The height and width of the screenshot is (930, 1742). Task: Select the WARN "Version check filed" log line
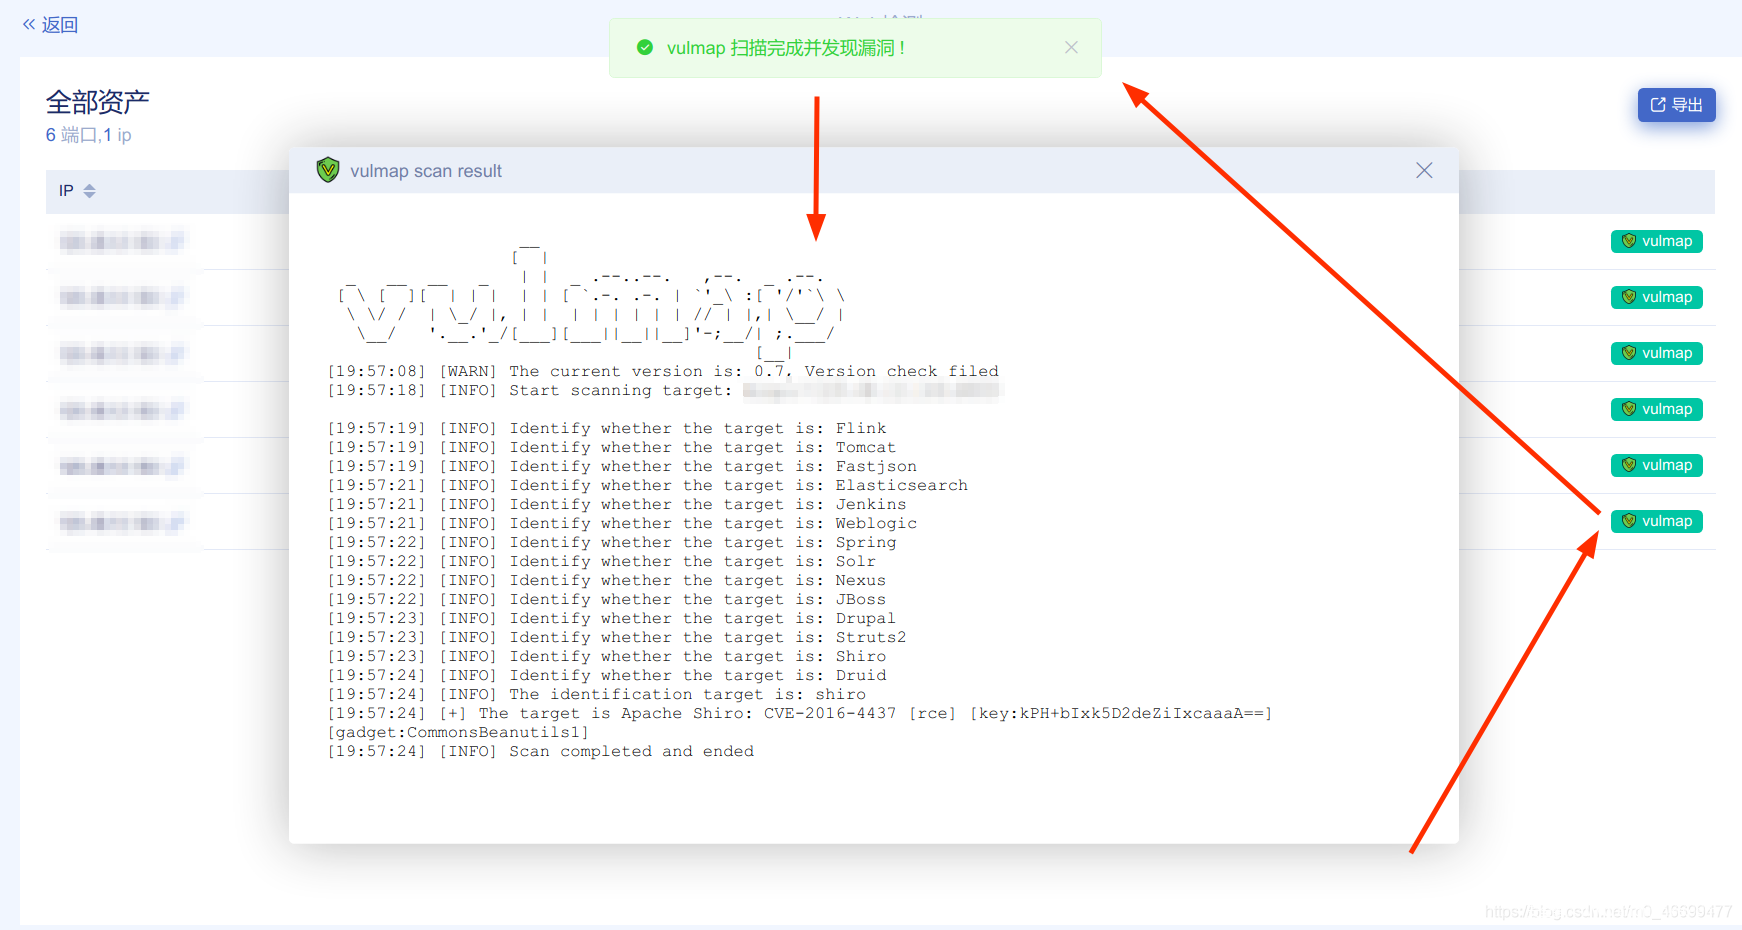[x=663, y=372]
